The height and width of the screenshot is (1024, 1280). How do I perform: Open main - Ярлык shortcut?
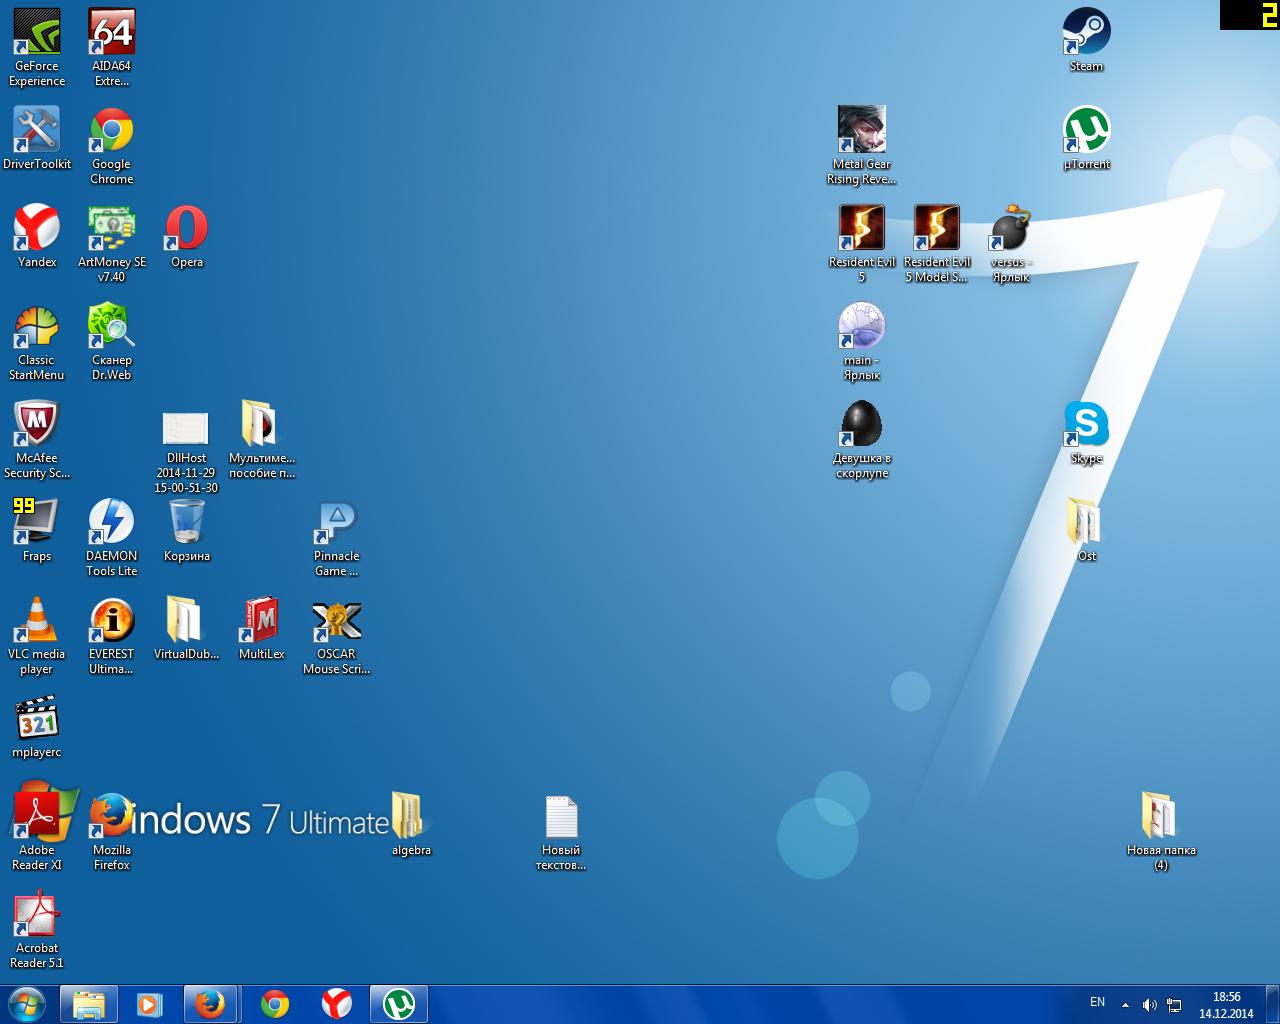pos(862,341)
